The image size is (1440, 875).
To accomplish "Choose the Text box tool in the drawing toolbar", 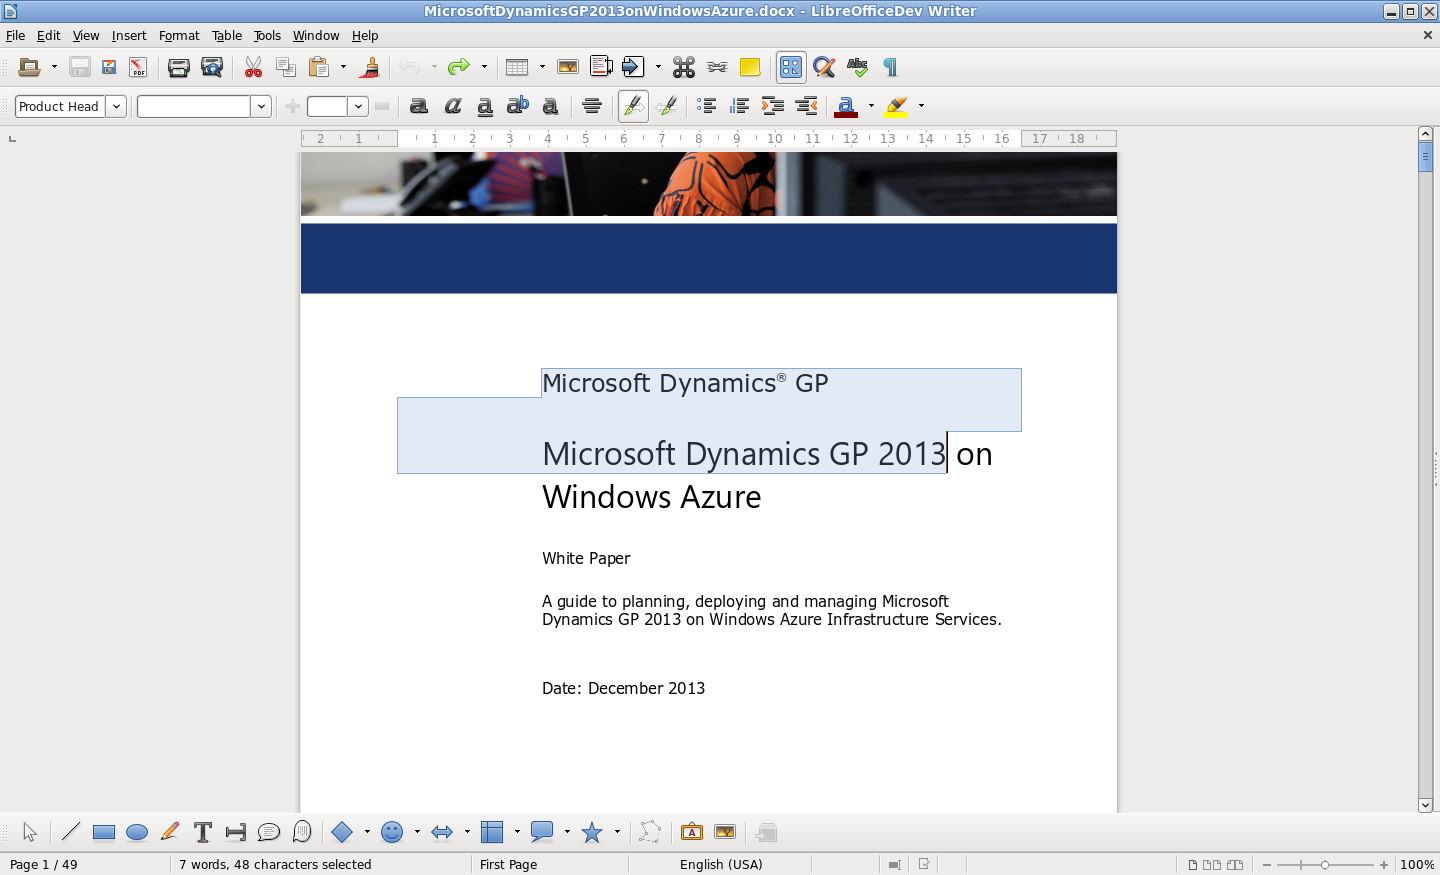I will pos(202,832).
